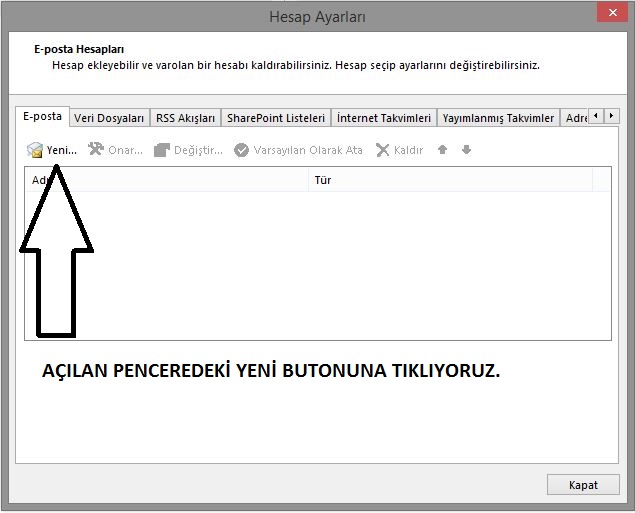Select the partially visible Adres tab
635x513 pixels.
pos(575,118)
